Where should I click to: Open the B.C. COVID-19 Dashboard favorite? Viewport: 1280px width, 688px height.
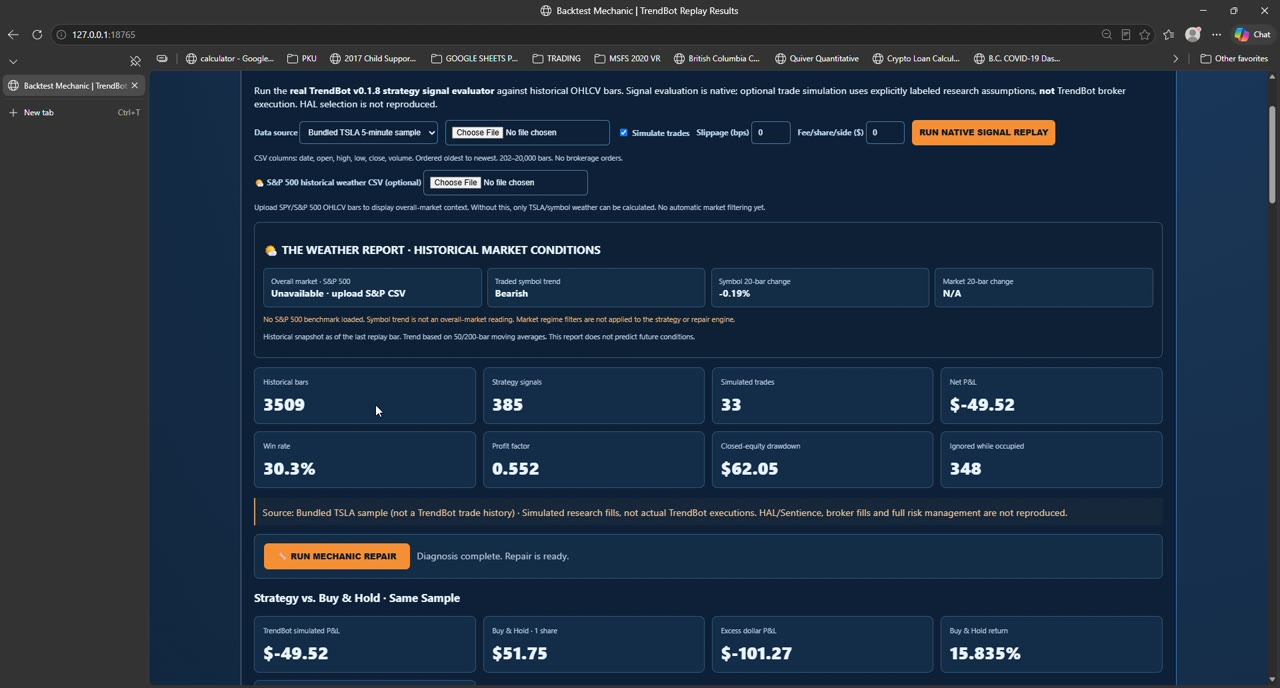(x=1017, y=58)
